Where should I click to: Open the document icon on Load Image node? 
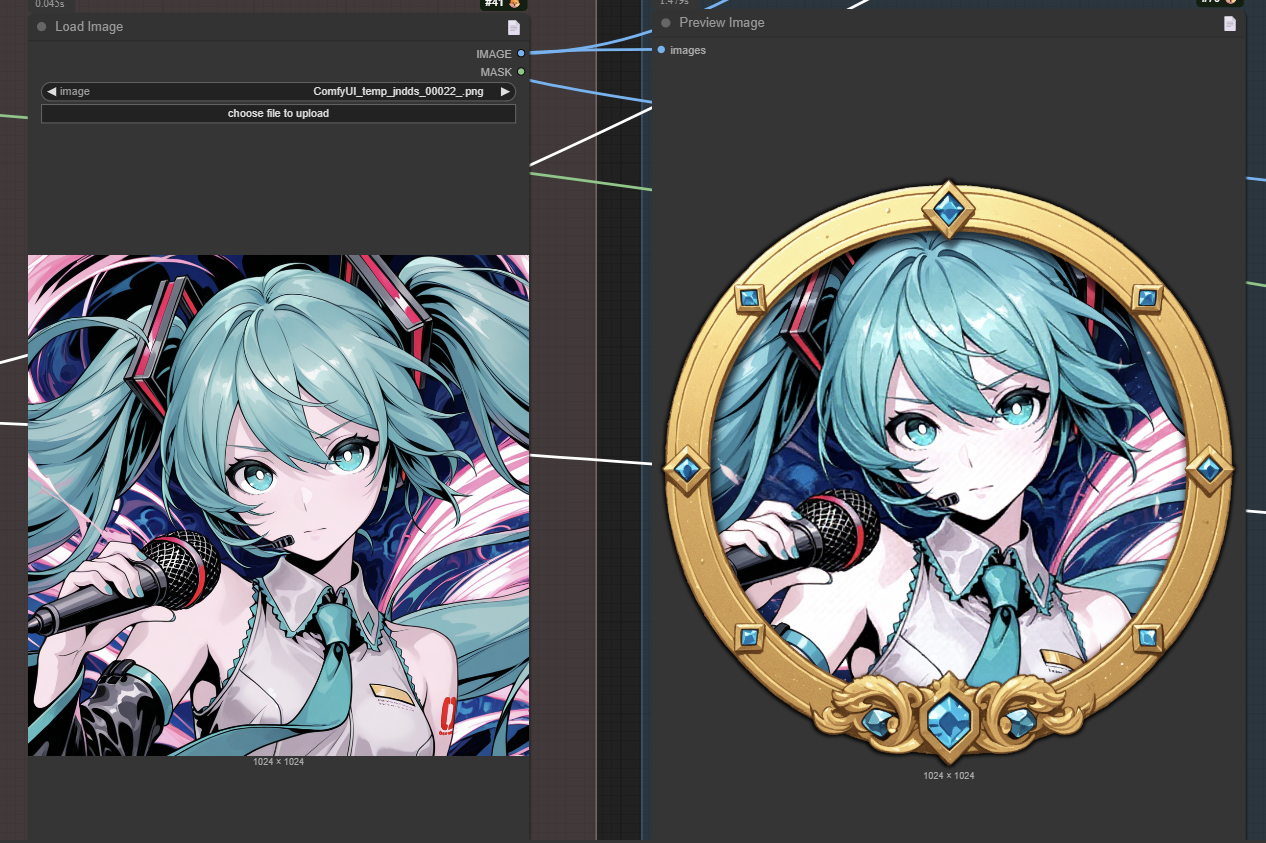(x=514, y=27)
